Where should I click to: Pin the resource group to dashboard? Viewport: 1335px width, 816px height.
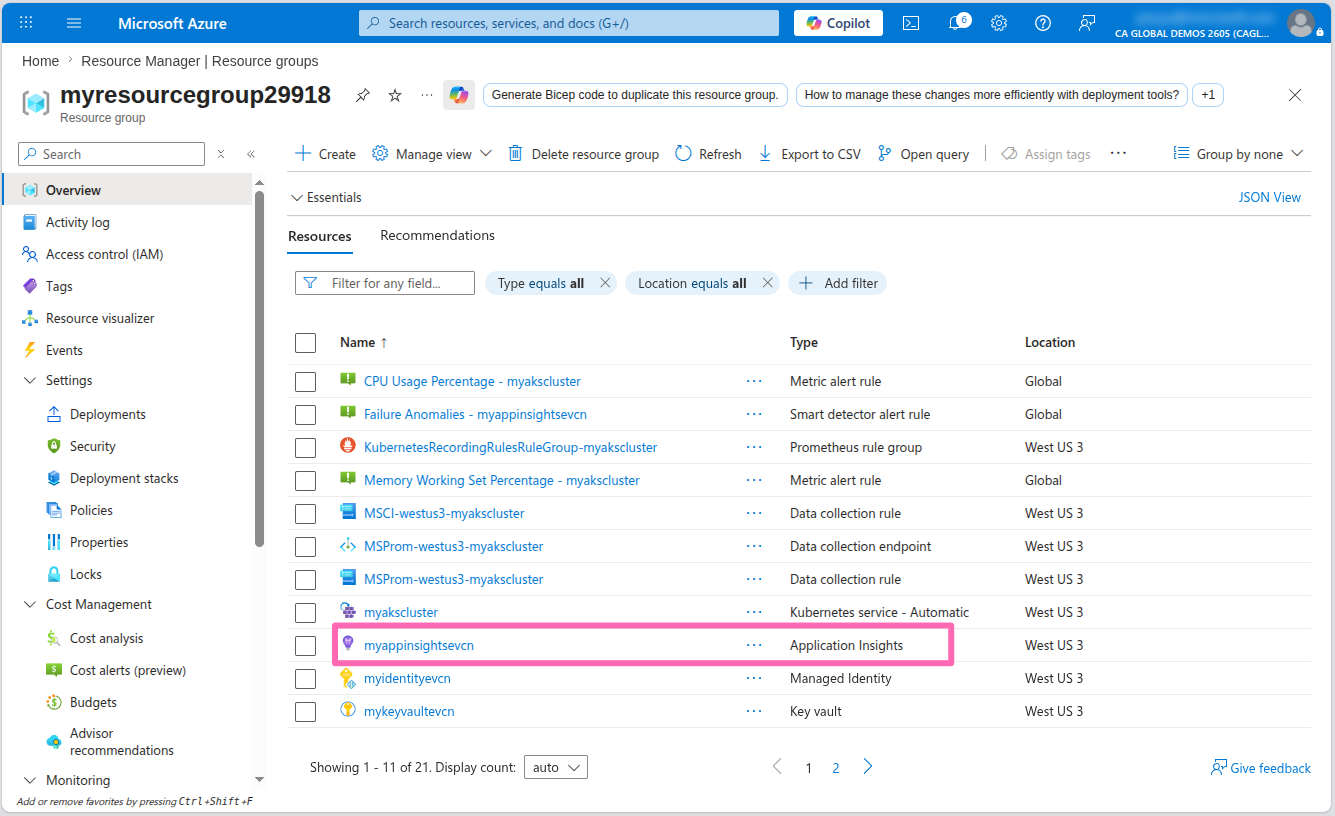pos(363,95)
